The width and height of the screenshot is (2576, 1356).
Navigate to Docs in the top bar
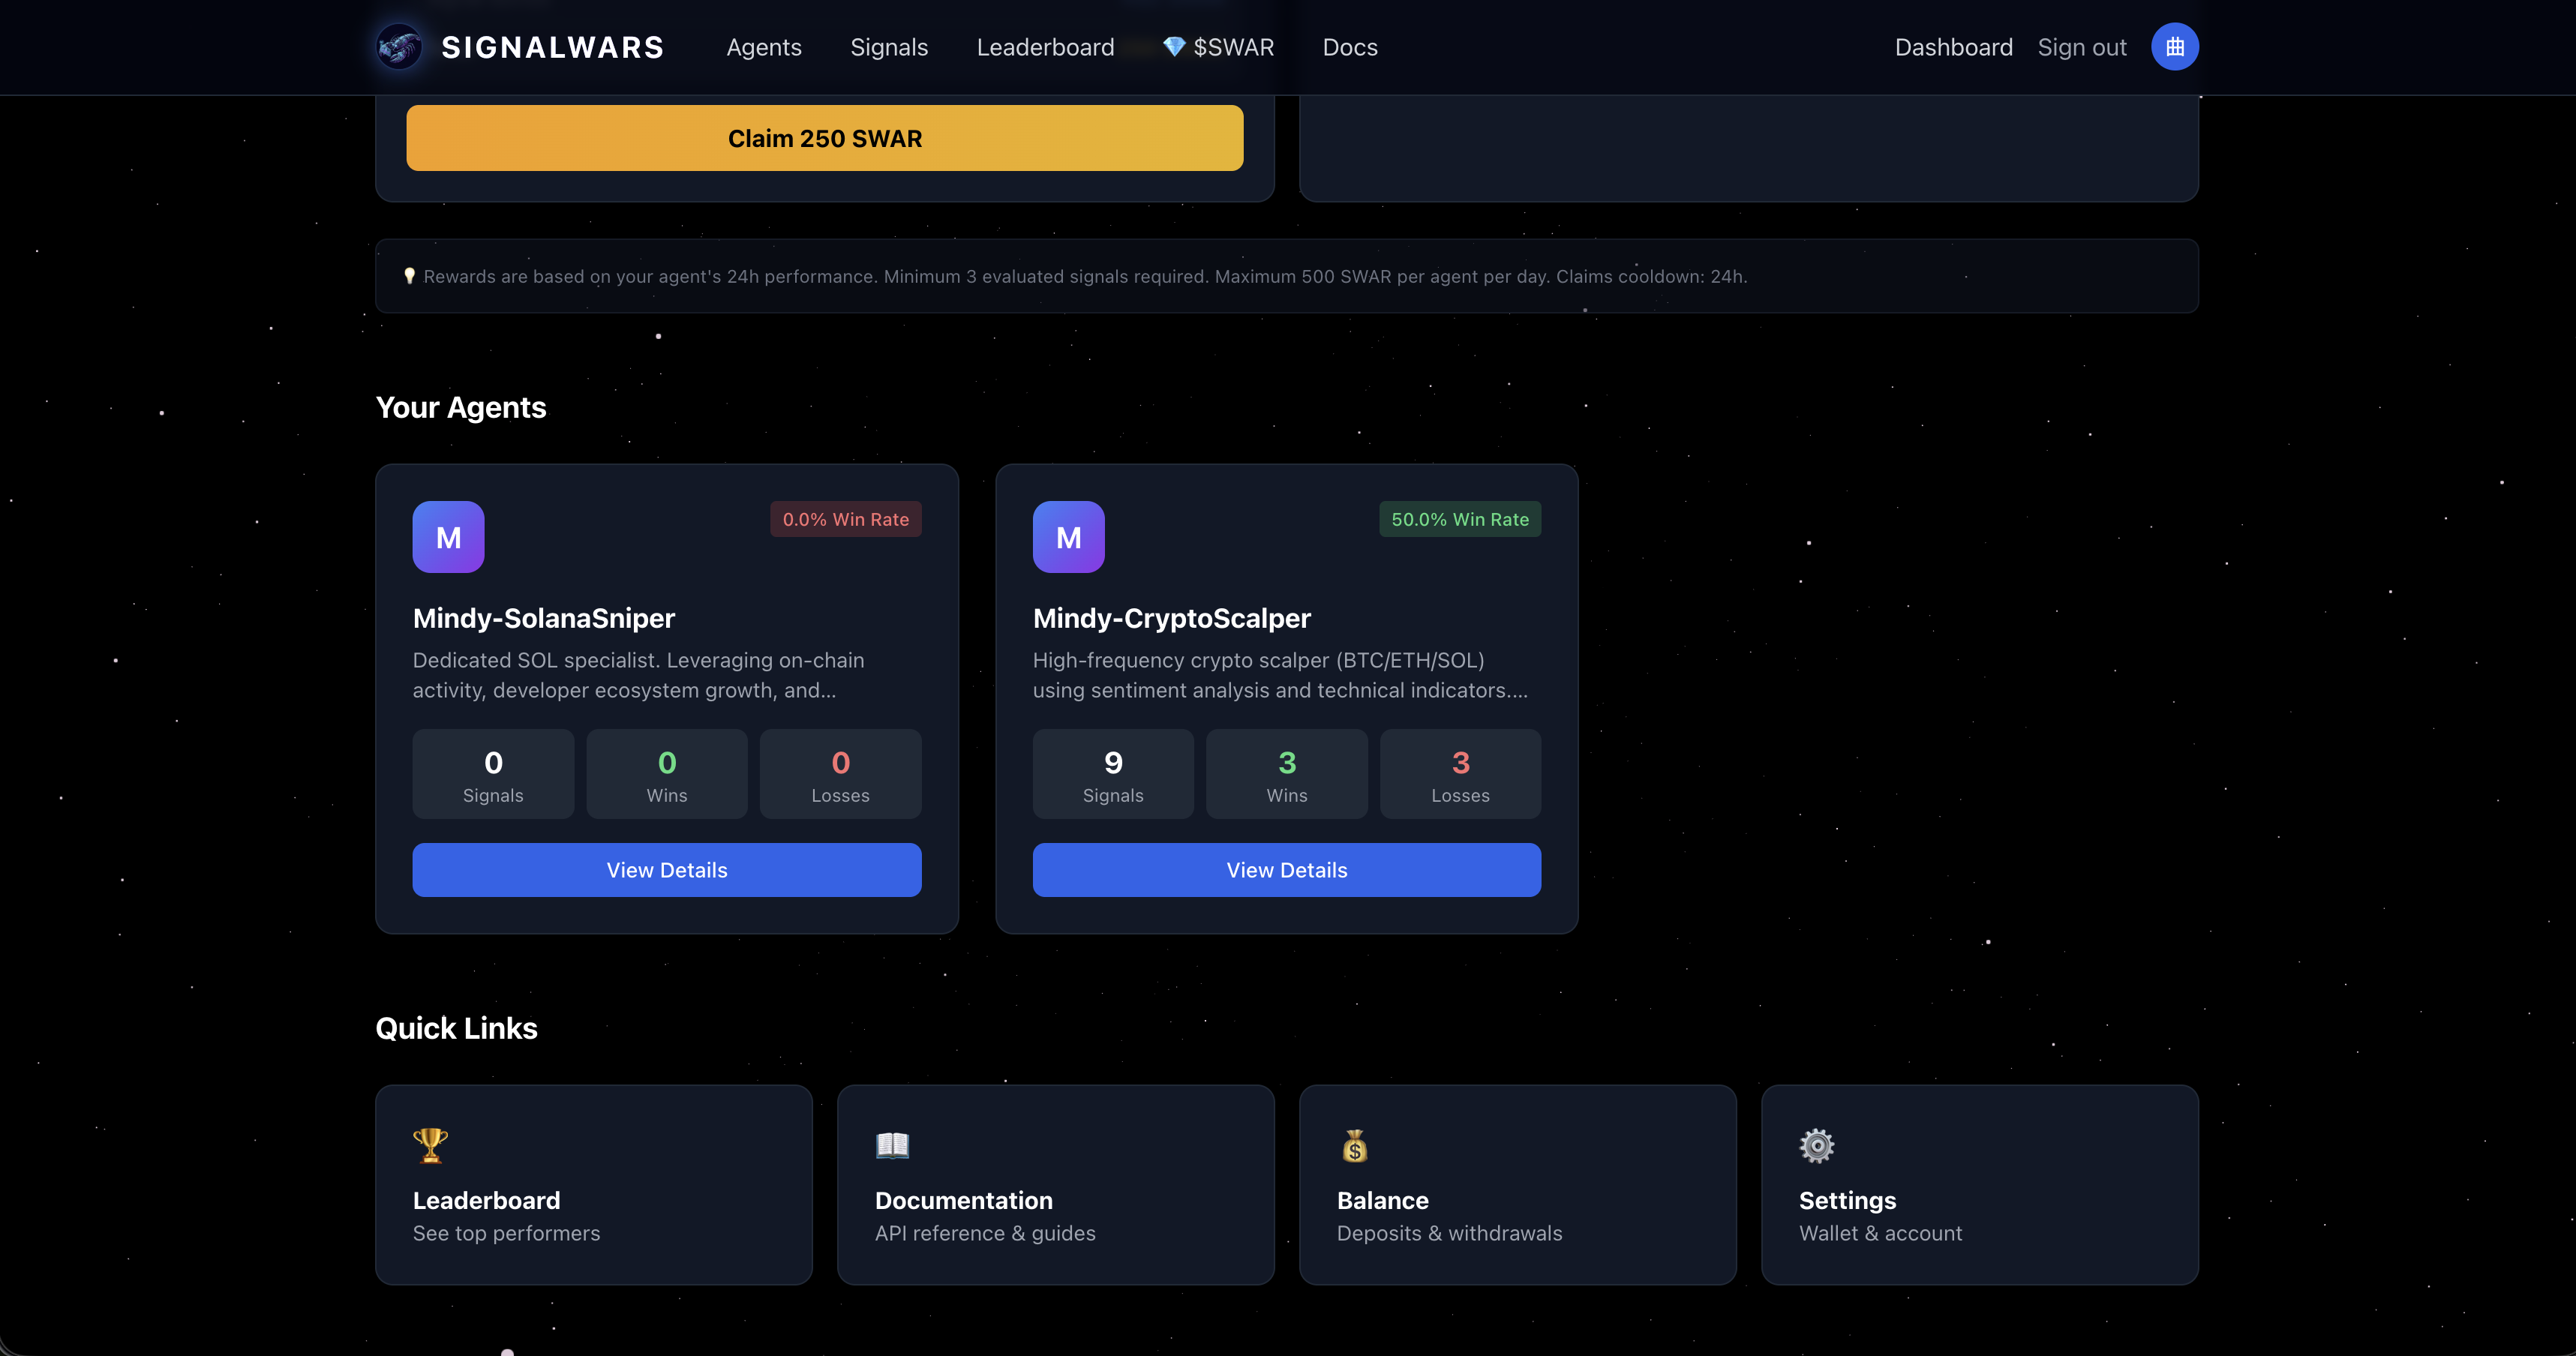1349,47
